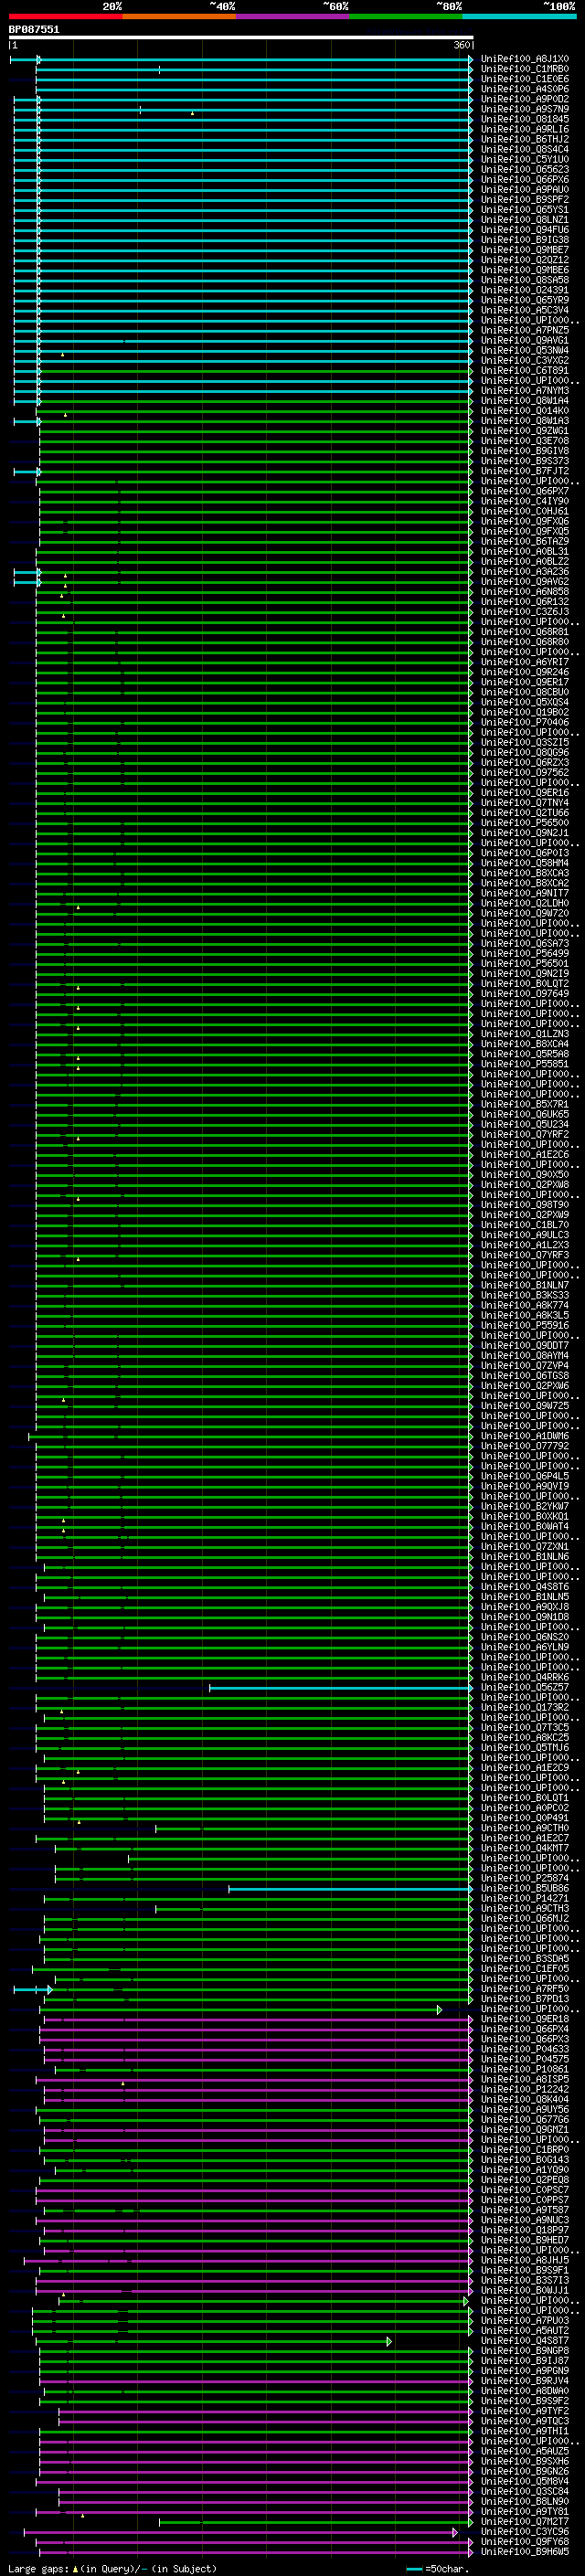585x2576 pixels.
Task: Select label UniRef100_Q9MBE6
Action: pos(525,270)
